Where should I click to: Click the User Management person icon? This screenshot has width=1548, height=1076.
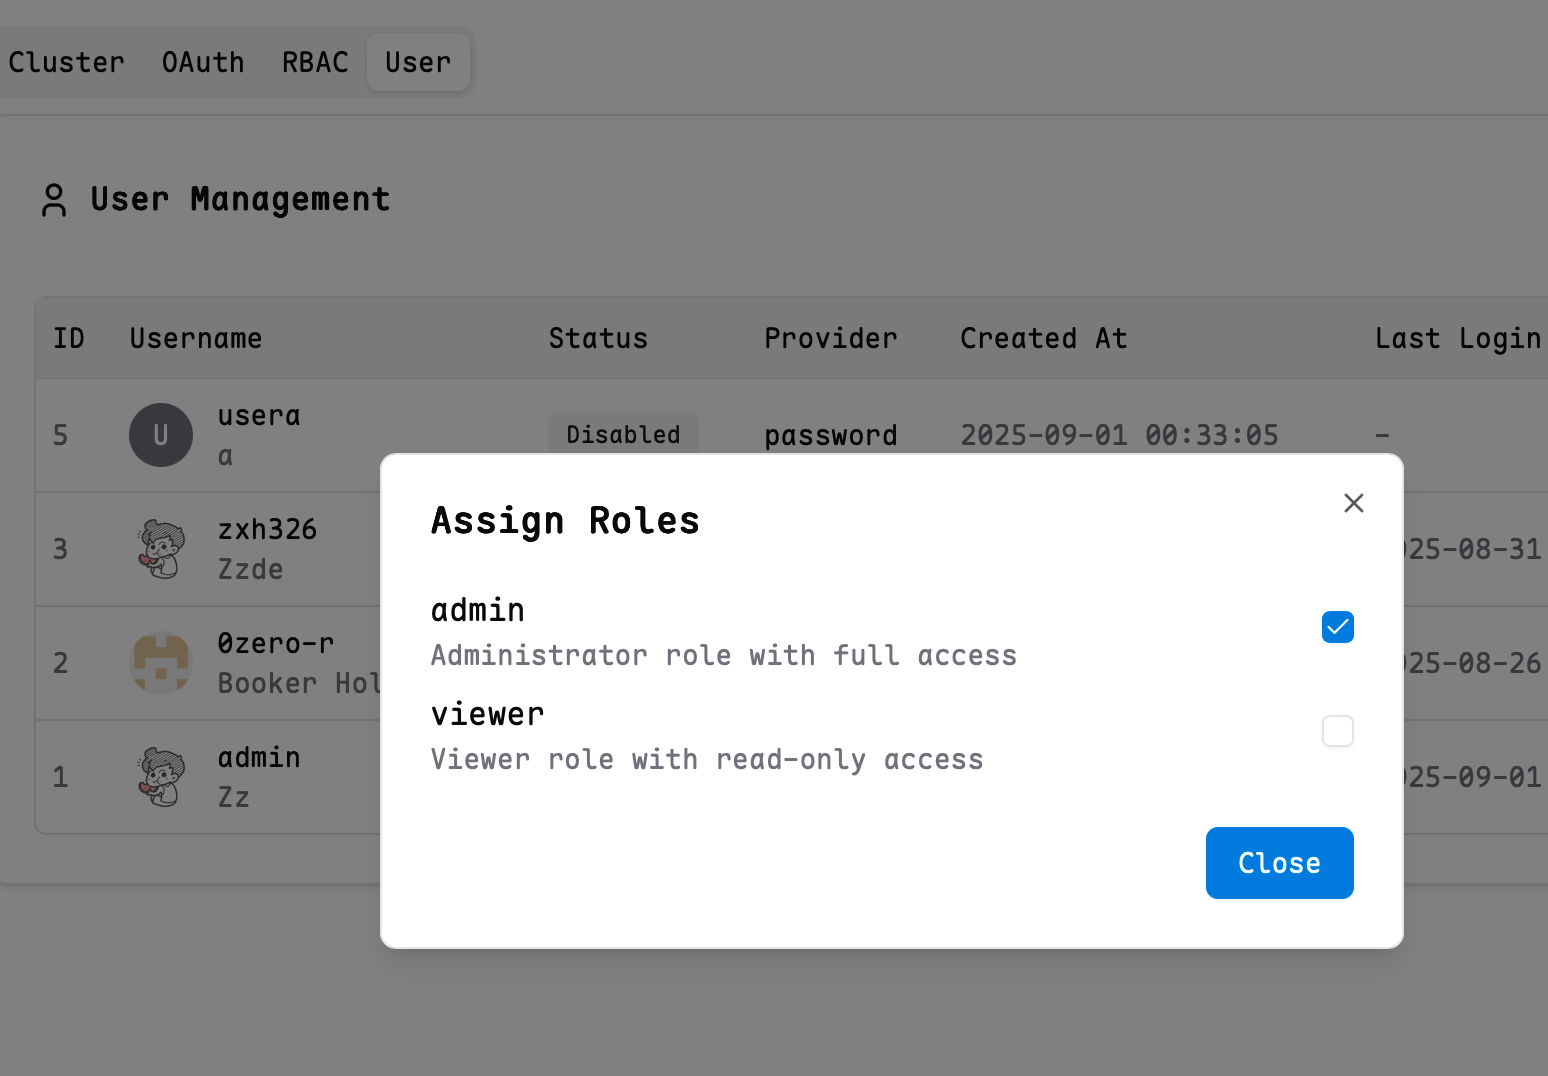click(54, 199)
